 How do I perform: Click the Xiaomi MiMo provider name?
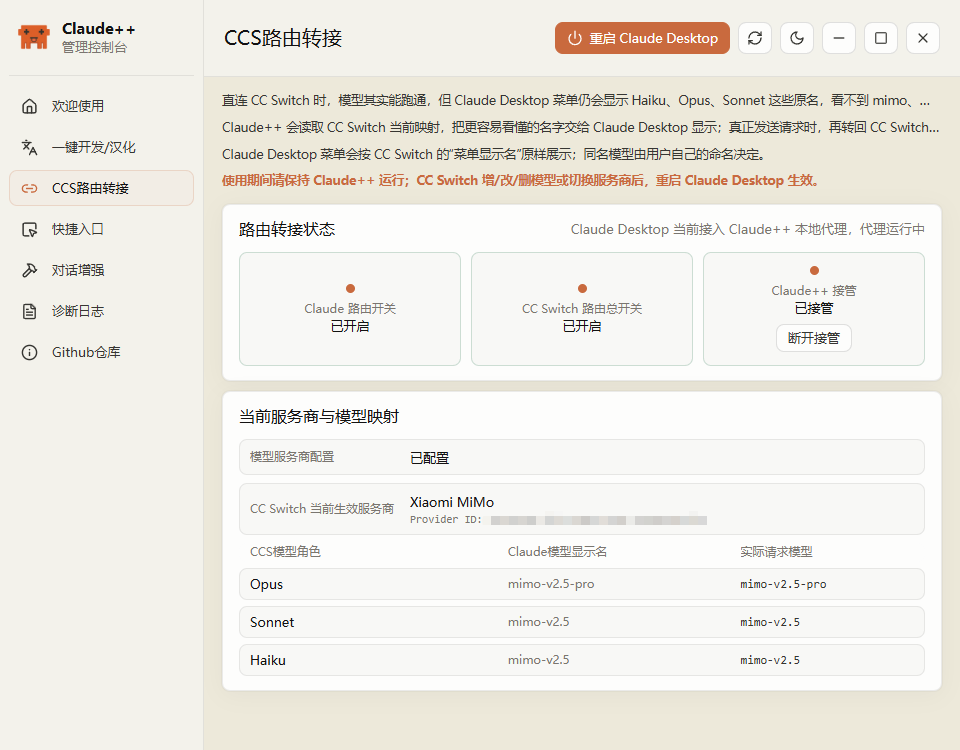tap(452, 502)
